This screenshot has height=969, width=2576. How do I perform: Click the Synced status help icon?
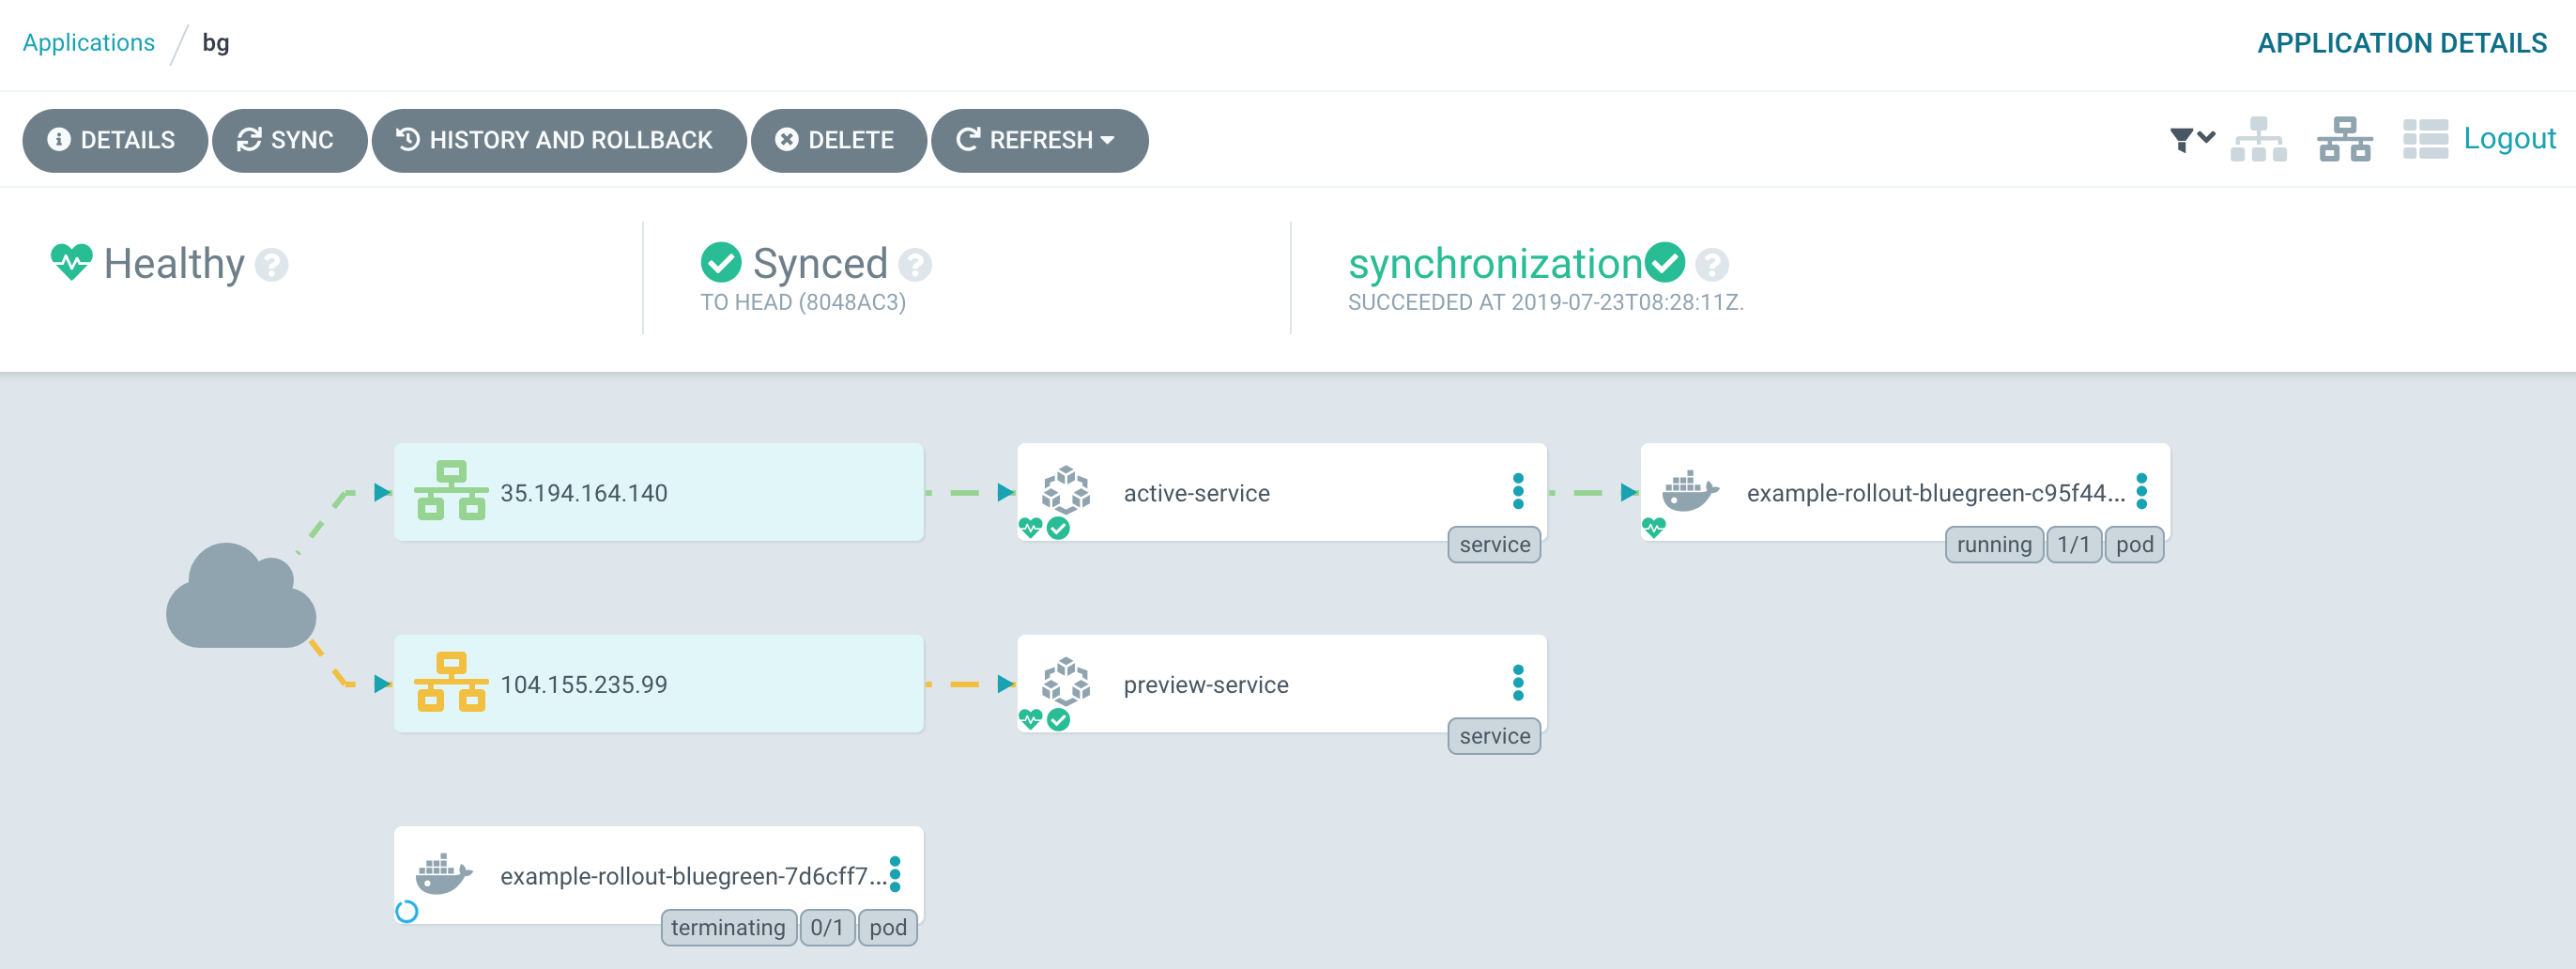(914, 265)
